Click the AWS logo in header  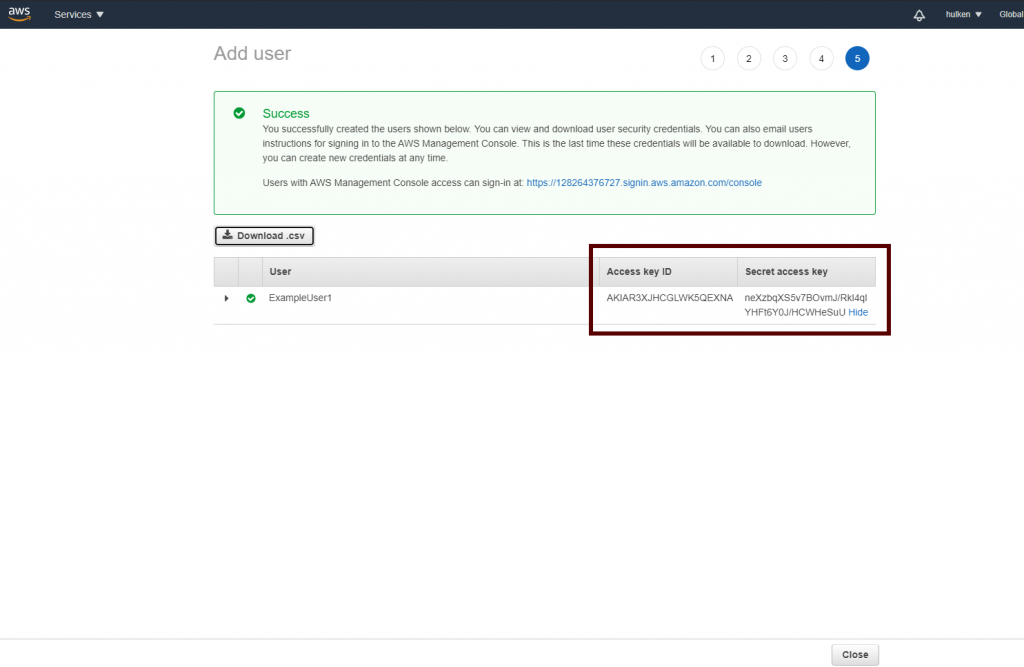point(20,14)
